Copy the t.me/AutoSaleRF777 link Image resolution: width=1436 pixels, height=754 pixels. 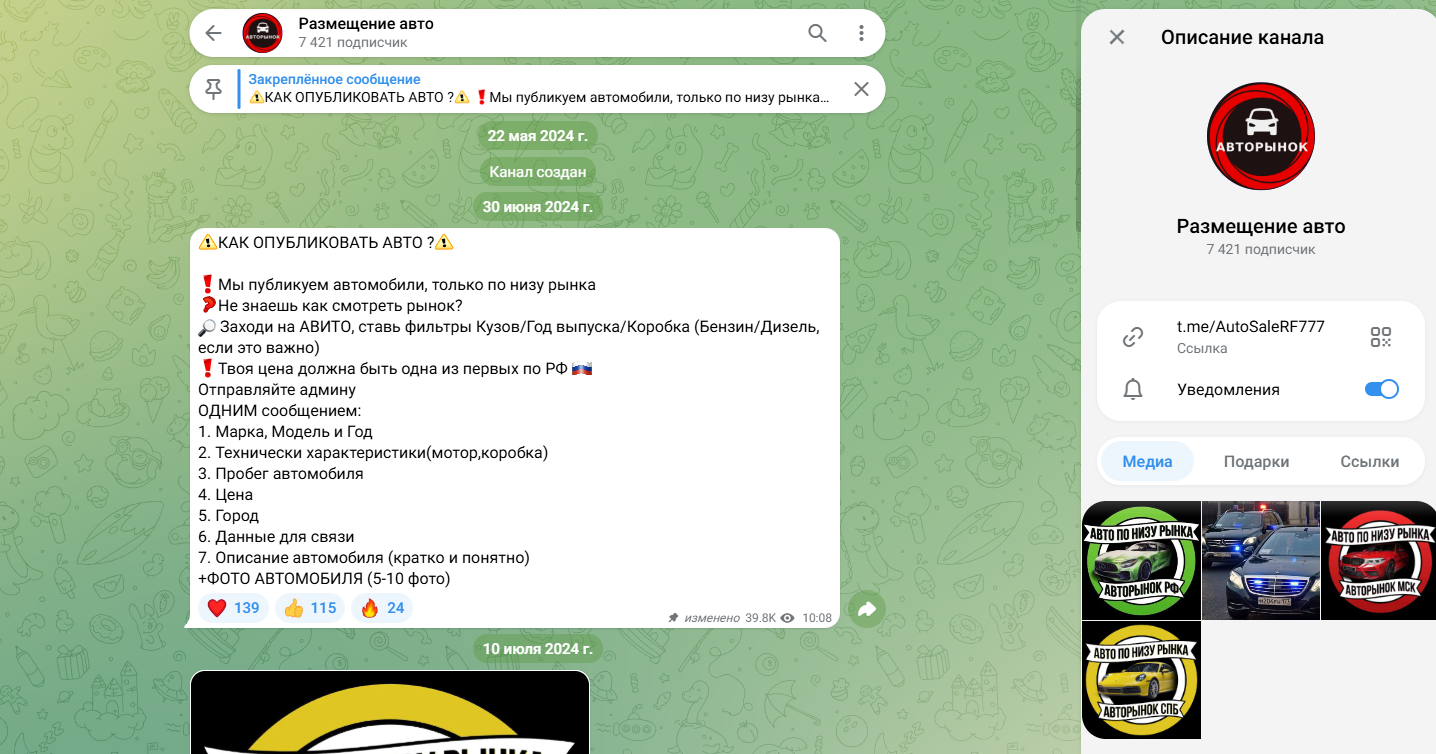(1250, 327)
